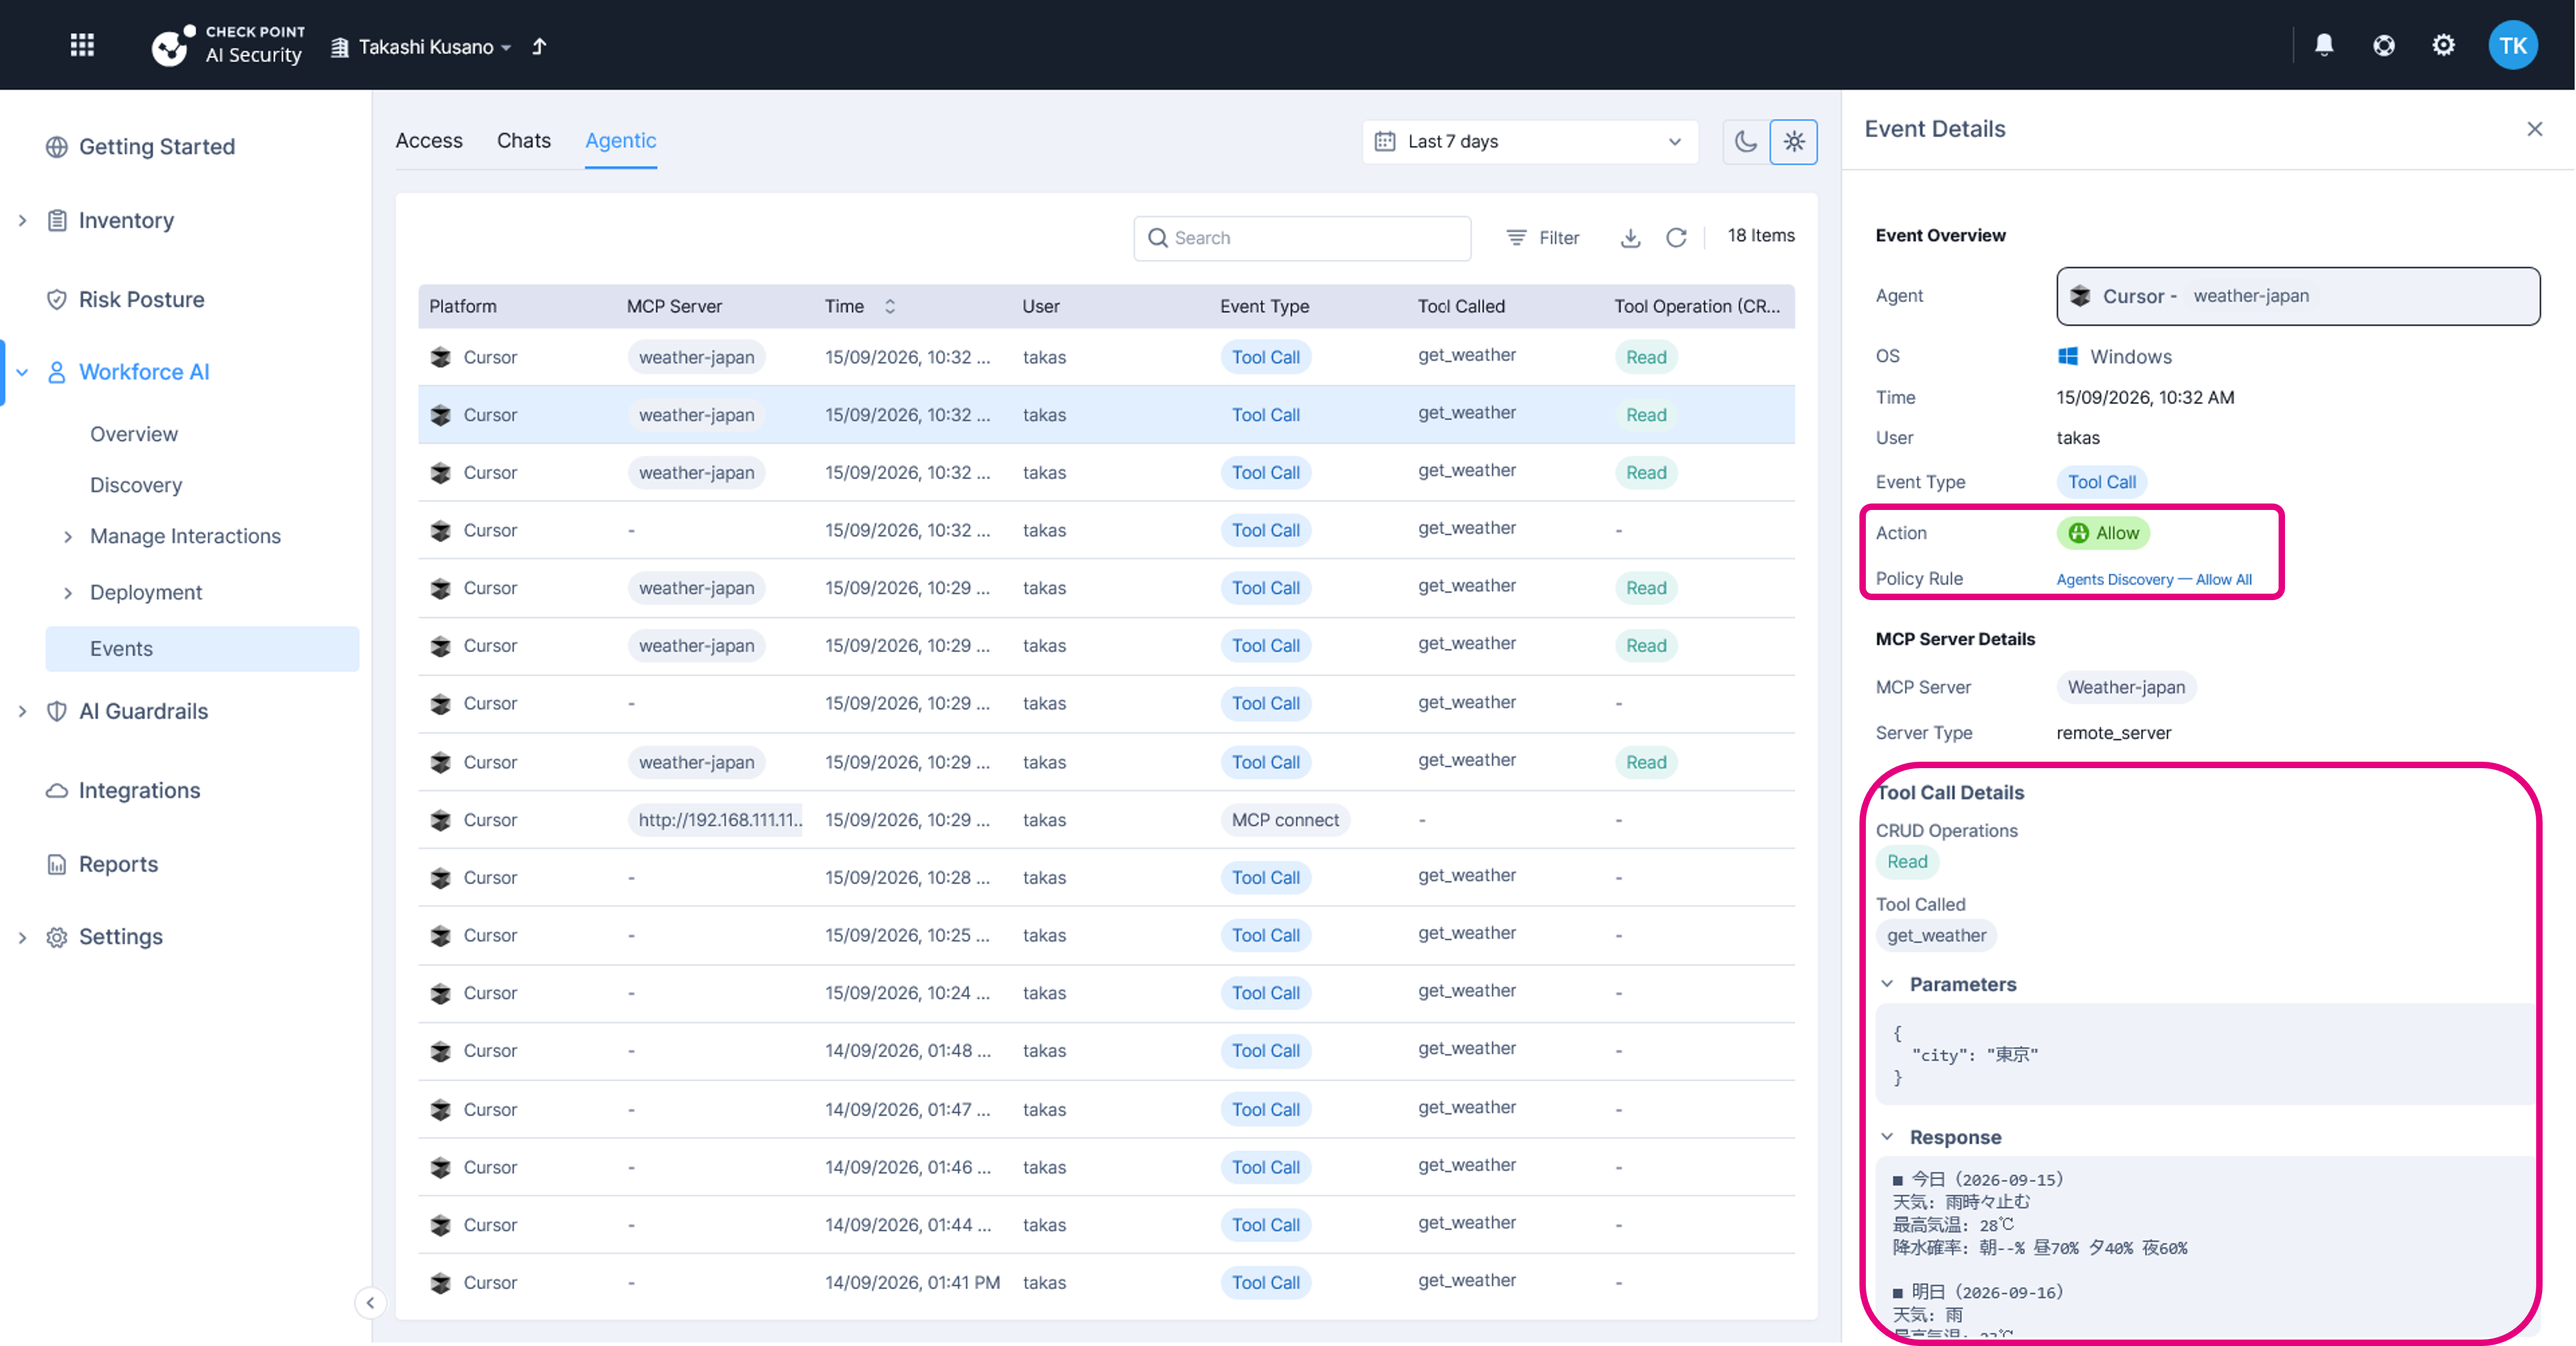Click the Getting Started globe icon
Screen dimensions: 2576x1346
(57, 147)
